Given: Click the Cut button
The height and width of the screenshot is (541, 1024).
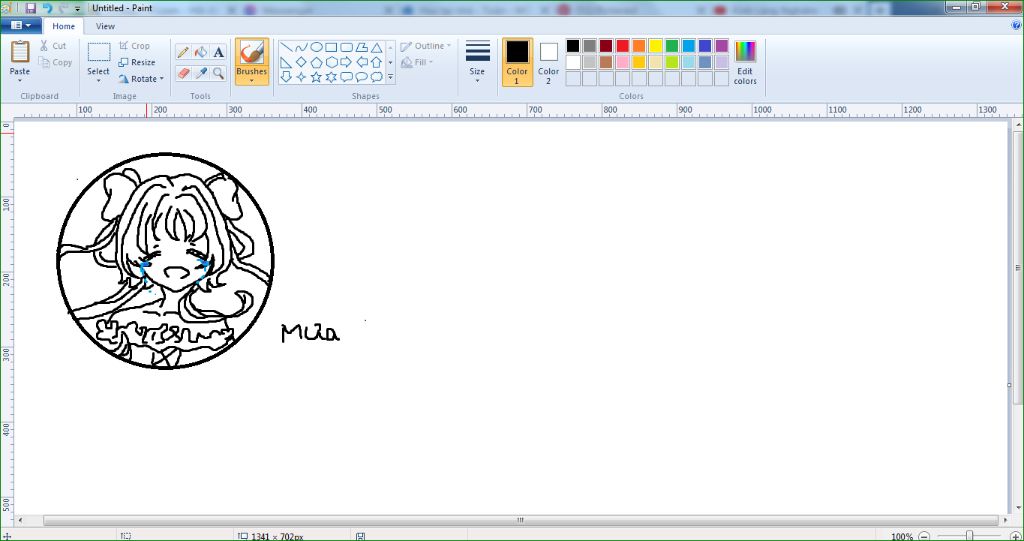Looking at the screenshot, I should click(x=52, y=46).
